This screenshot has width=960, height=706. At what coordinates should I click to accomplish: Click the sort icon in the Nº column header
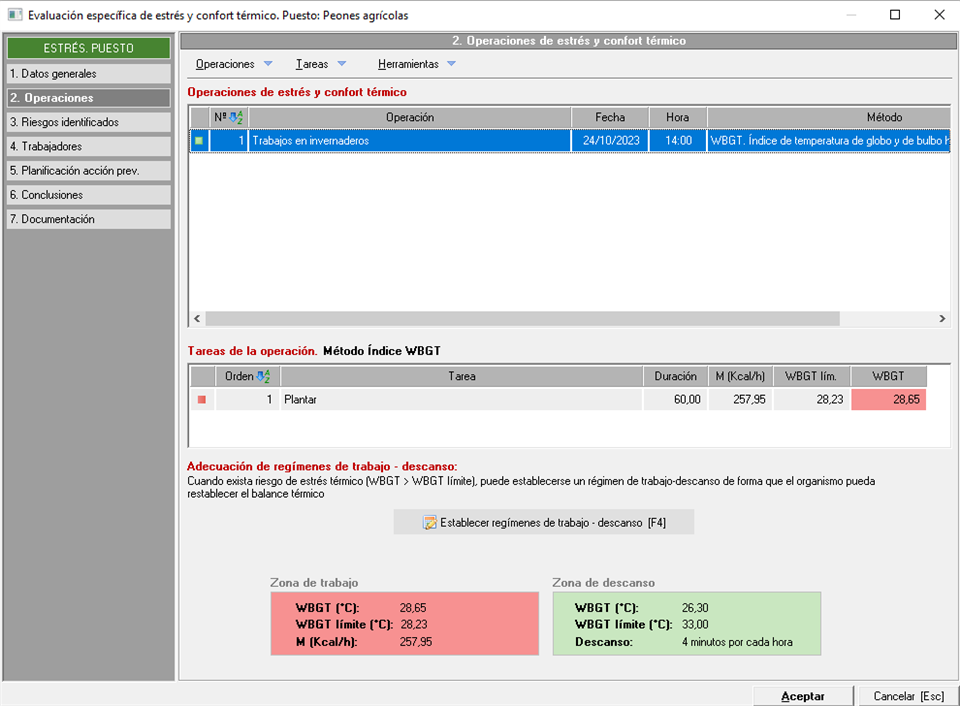(x=236, y=118)
